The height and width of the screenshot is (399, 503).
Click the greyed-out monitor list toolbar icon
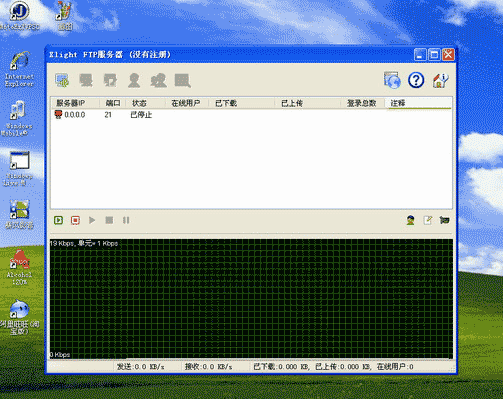[183, 80]
